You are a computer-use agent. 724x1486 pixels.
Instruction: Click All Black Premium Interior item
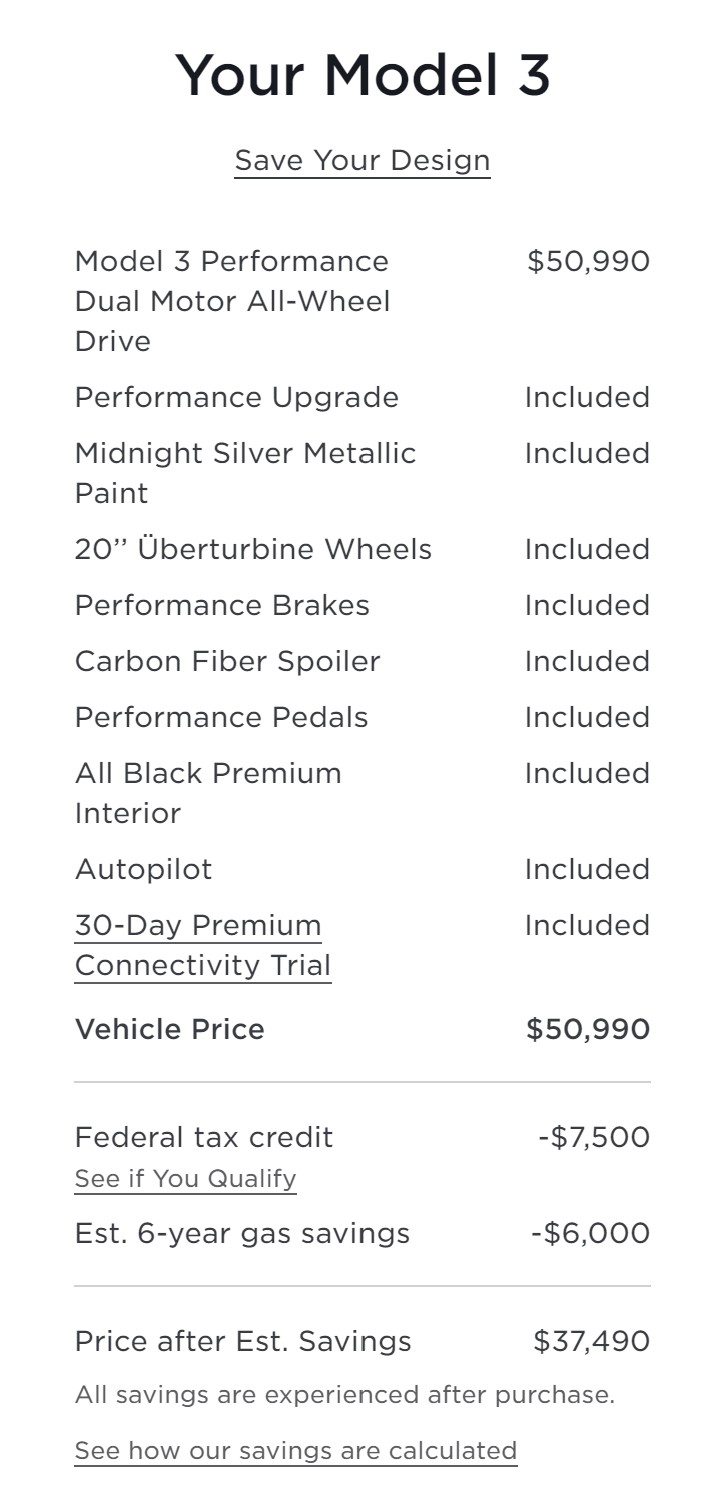(x=208, y=792)
